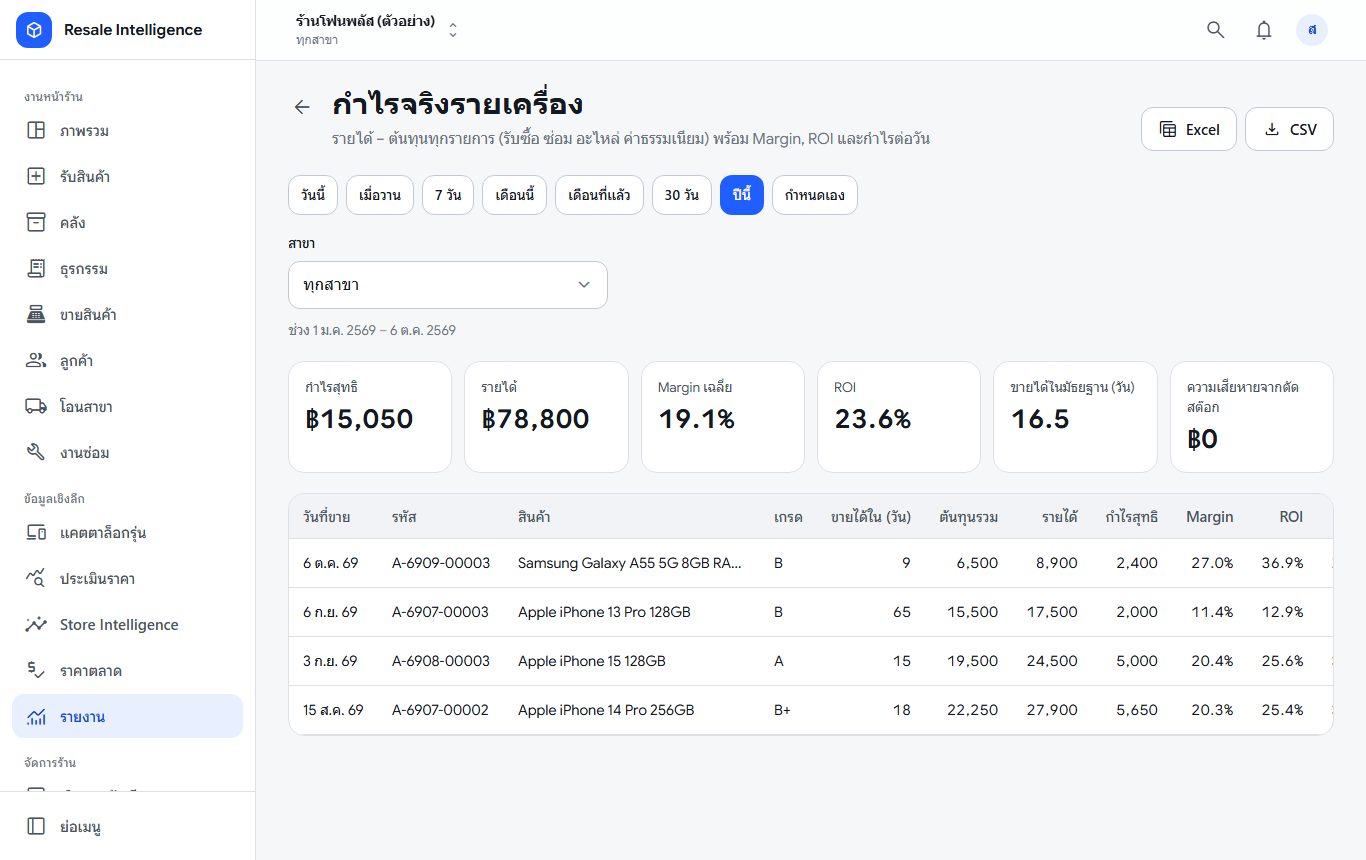Image resolution: width=1366 pixels, height=860 pixels.
Task: Open the user avatar menu
Action: point(1312,30)
